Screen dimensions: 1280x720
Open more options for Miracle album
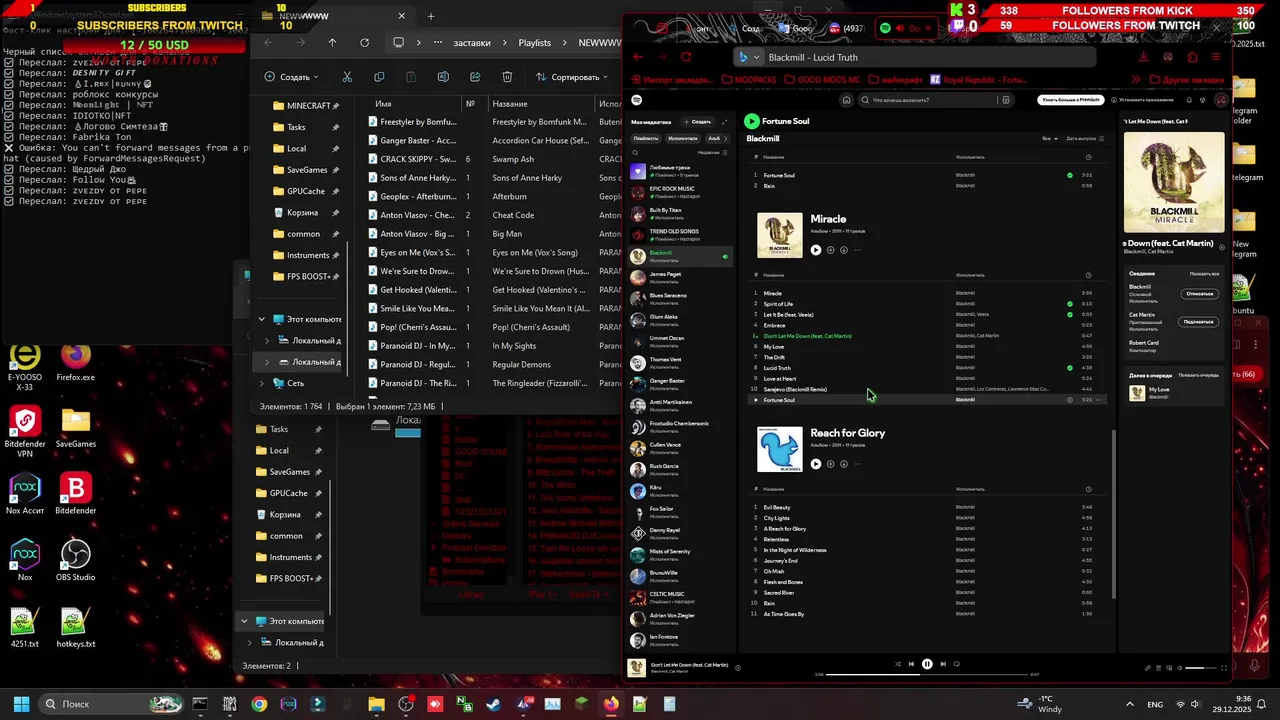(x=857, y=250)
